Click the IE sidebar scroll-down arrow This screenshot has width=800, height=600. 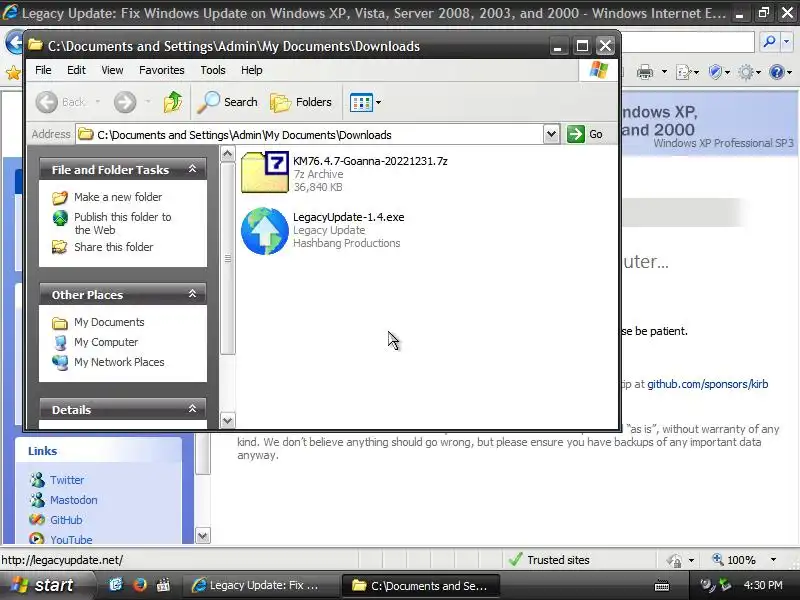coord(203,536)
